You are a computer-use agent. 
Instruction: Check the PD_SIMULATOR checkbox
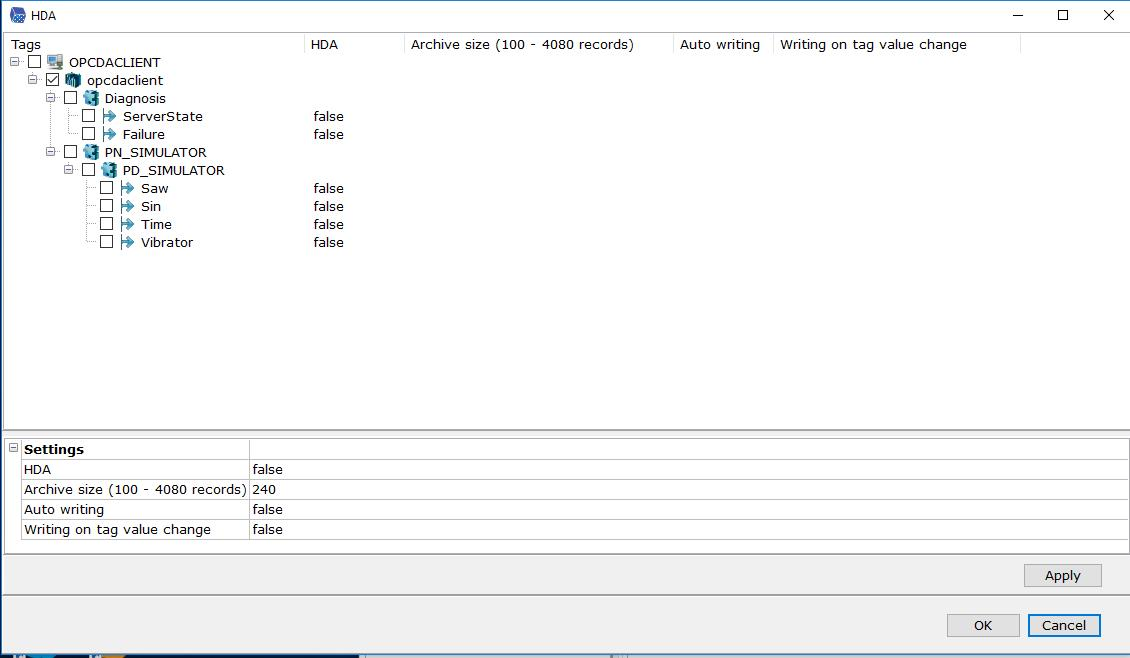[89, 170]
